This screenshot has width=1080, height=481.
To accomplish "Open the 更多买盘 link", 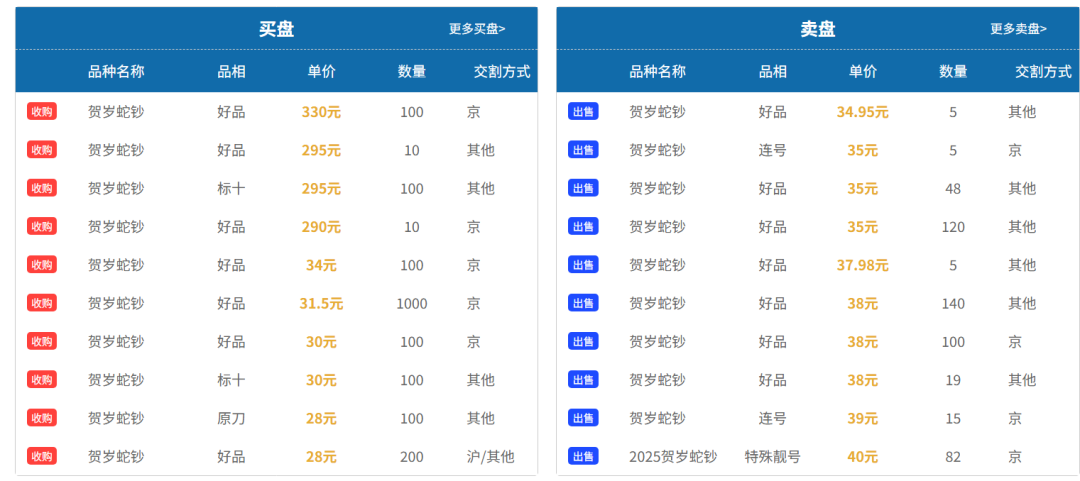I will tap(477, 29).
